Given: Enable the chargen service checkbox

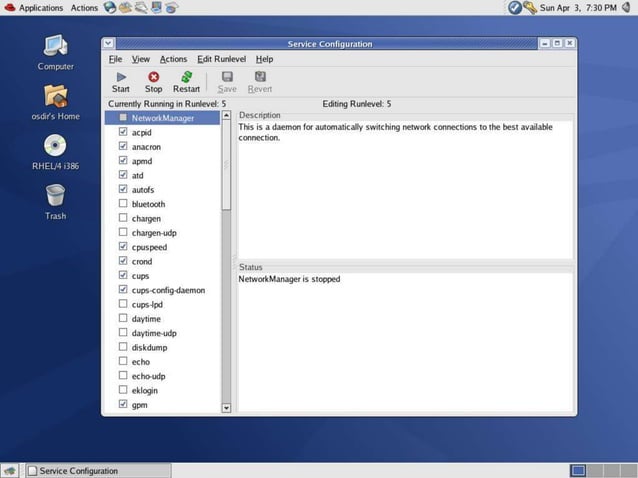Looking at the screenshot, I should tap(123, 218).
